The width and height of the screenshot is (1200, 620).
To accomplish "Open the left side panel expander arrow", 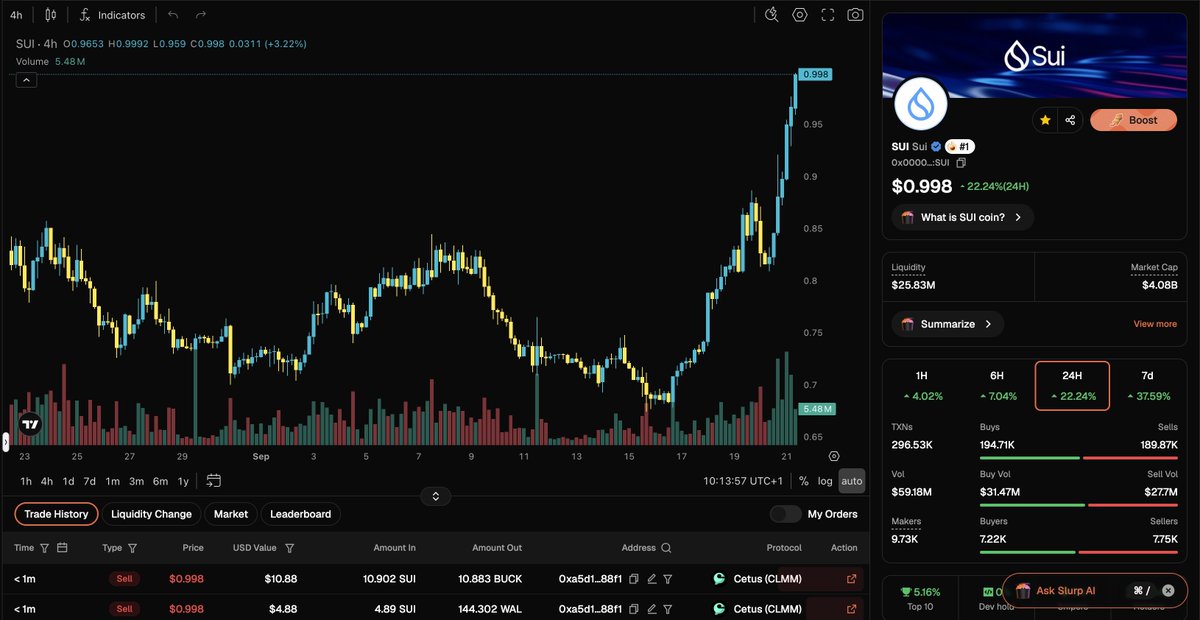I will point(4,440).
